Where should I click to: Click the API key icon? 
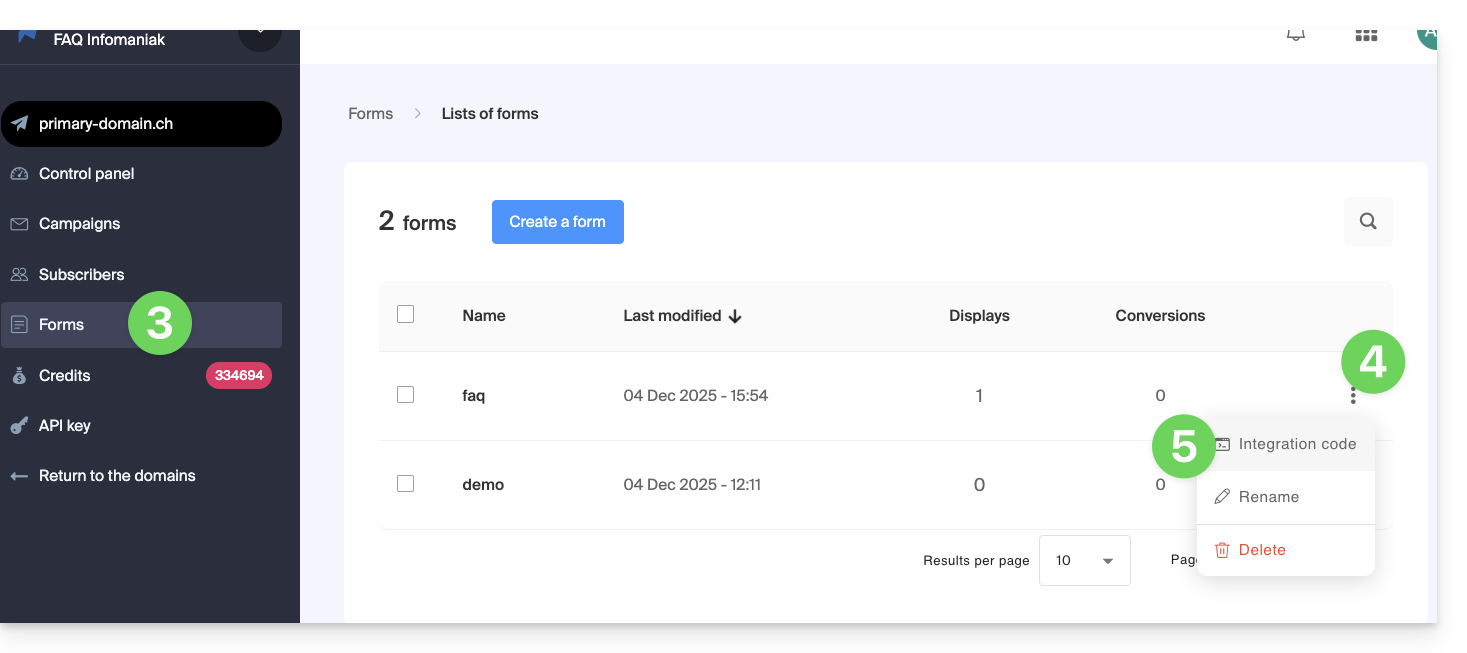pyautogui.click(x=19, y=426)
